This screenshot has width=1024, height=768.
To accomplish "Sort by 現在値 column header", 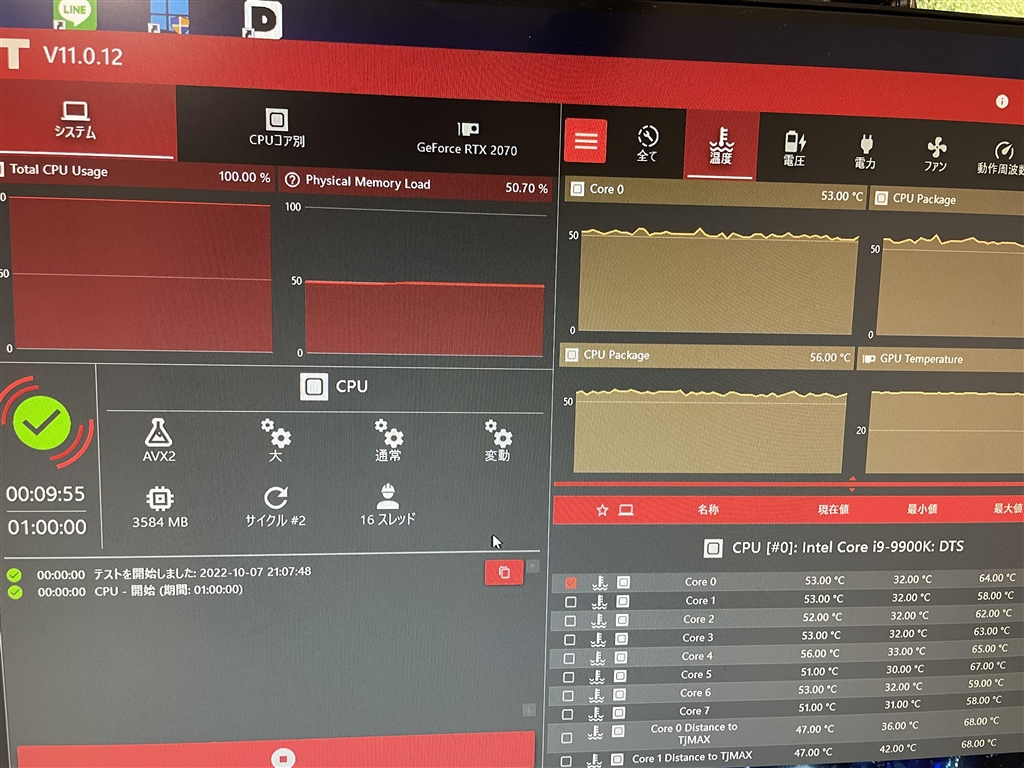I will 833,509.
